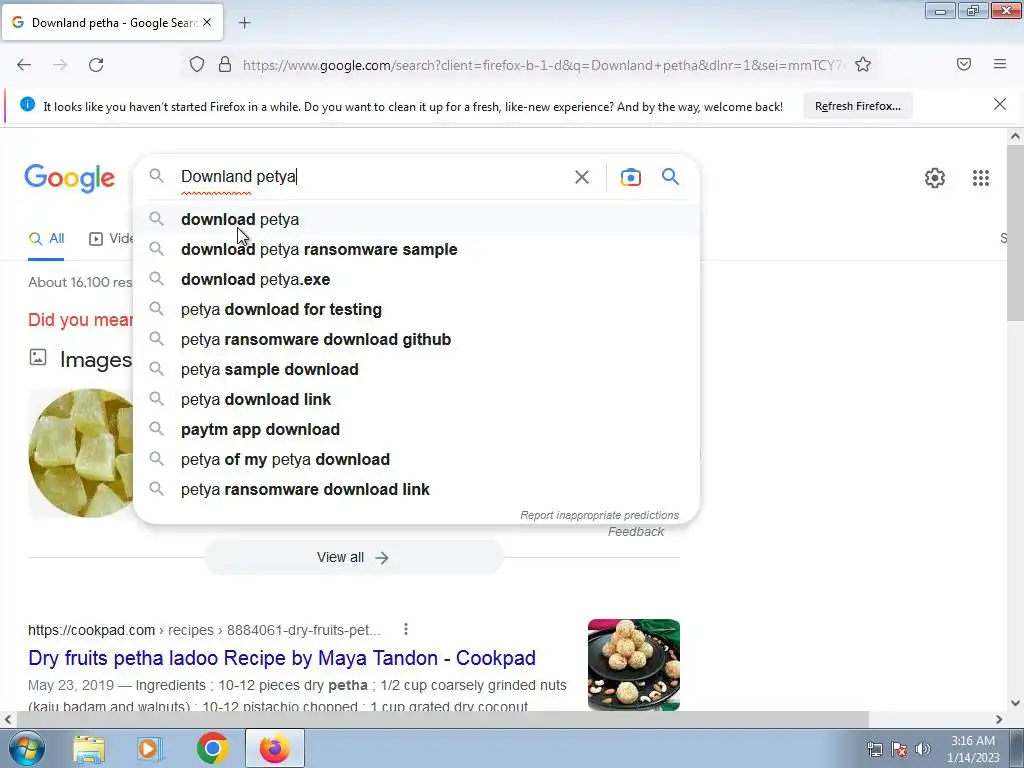Click the taskbar clock and date
This screenshot has width=1024, height=768.
point(973,749)
